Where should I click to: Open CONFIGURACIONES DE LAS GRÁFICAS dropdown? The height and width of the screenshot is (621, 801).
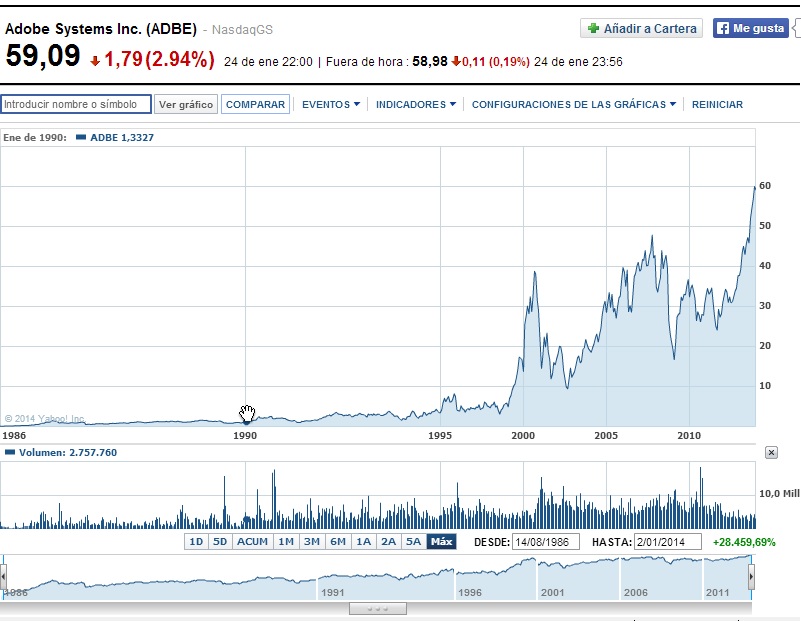tap(573, 104)
